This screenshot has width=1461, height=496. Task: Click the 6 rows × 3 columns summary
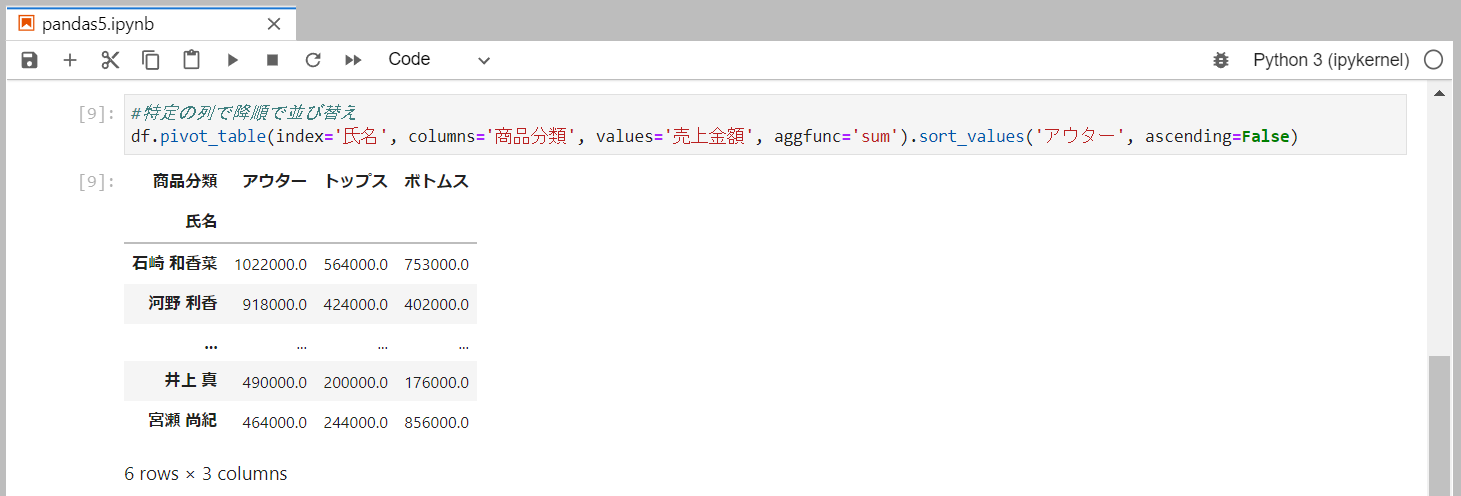coord(205,474)
